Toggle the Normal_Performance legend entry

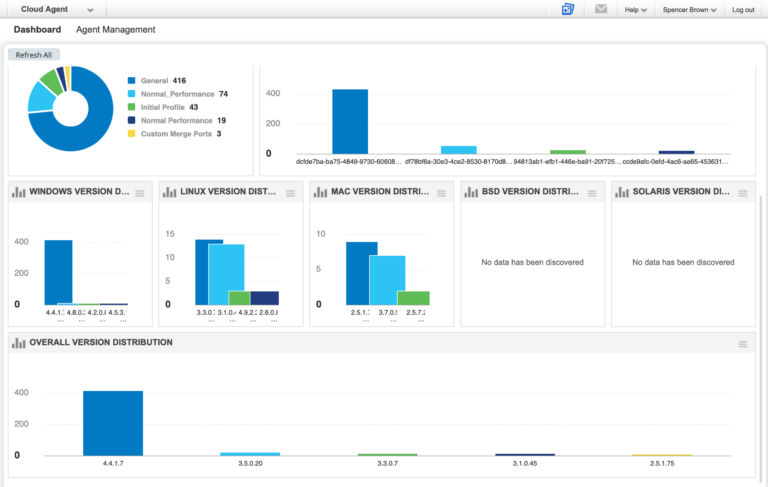click(x=176, y=94)
